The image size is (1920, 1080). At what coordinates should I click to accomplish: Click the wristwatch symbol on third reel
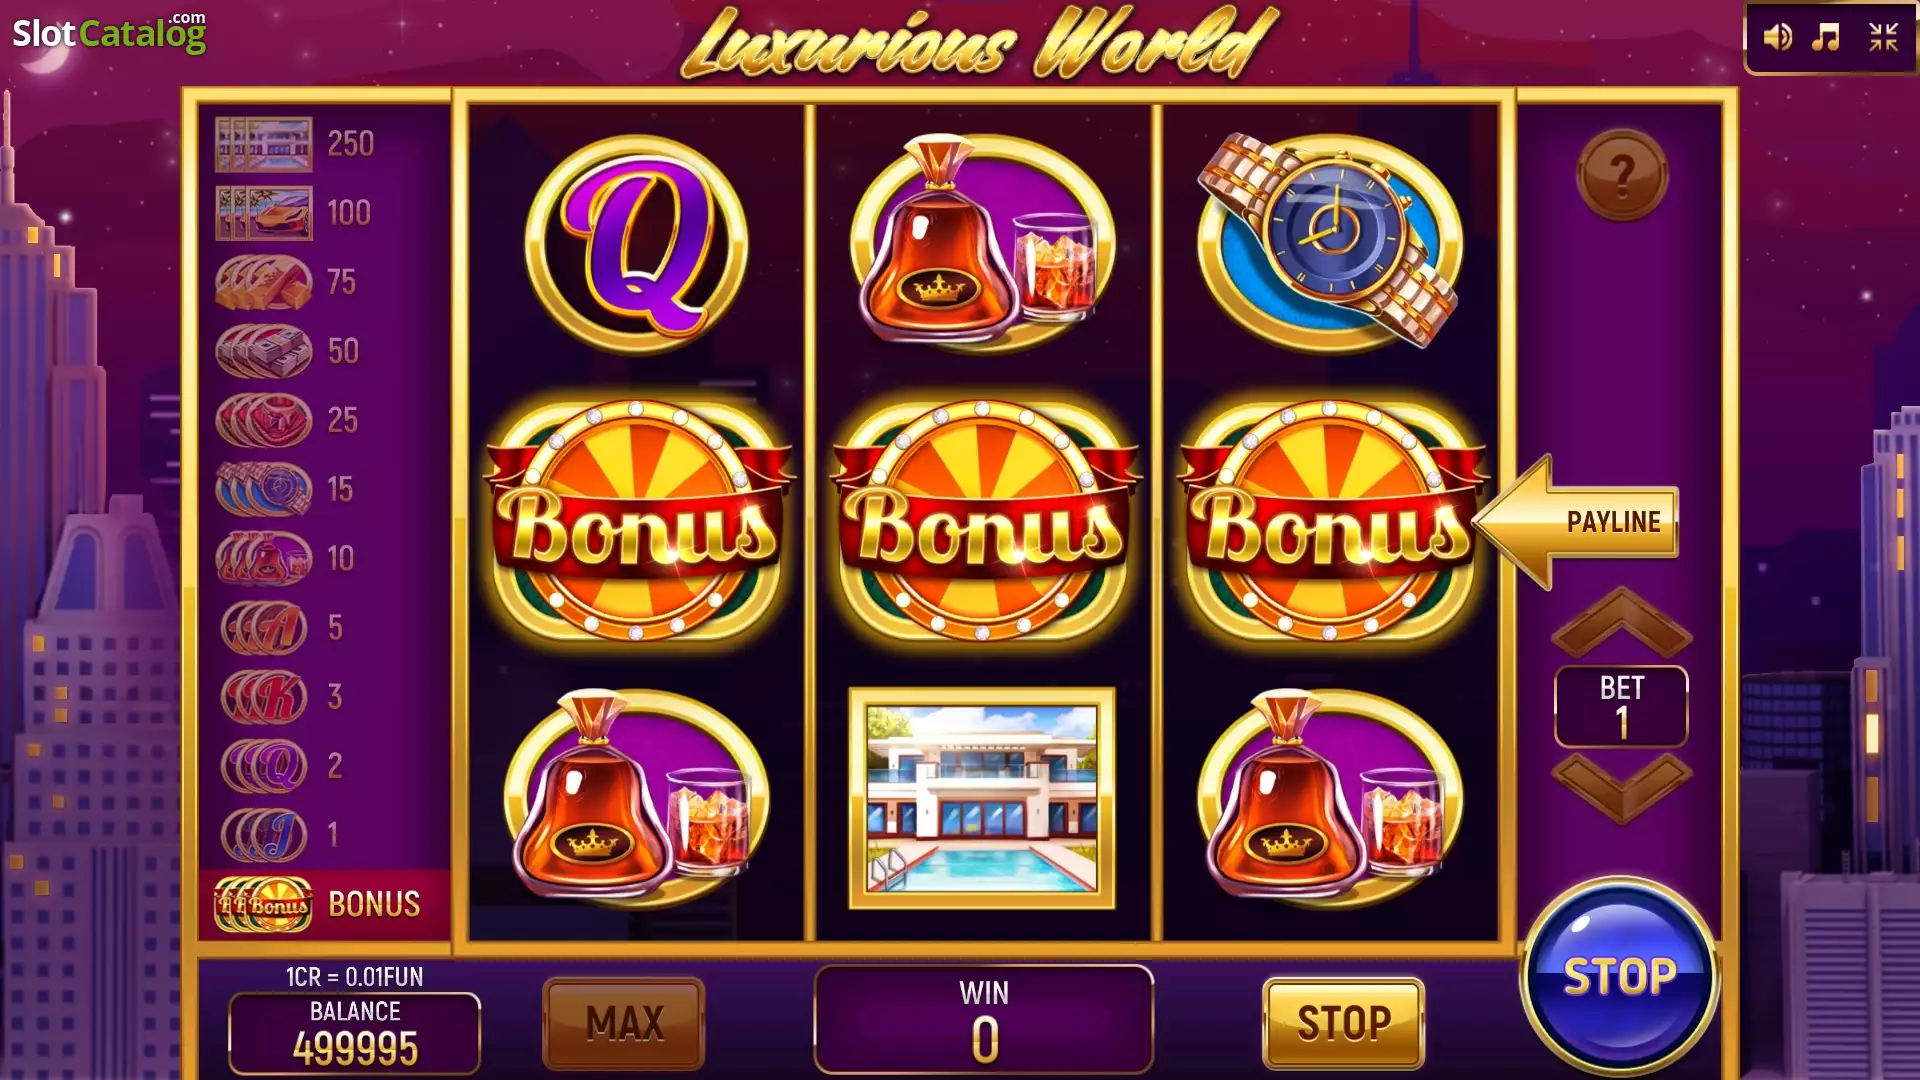tap(1330, 240)
